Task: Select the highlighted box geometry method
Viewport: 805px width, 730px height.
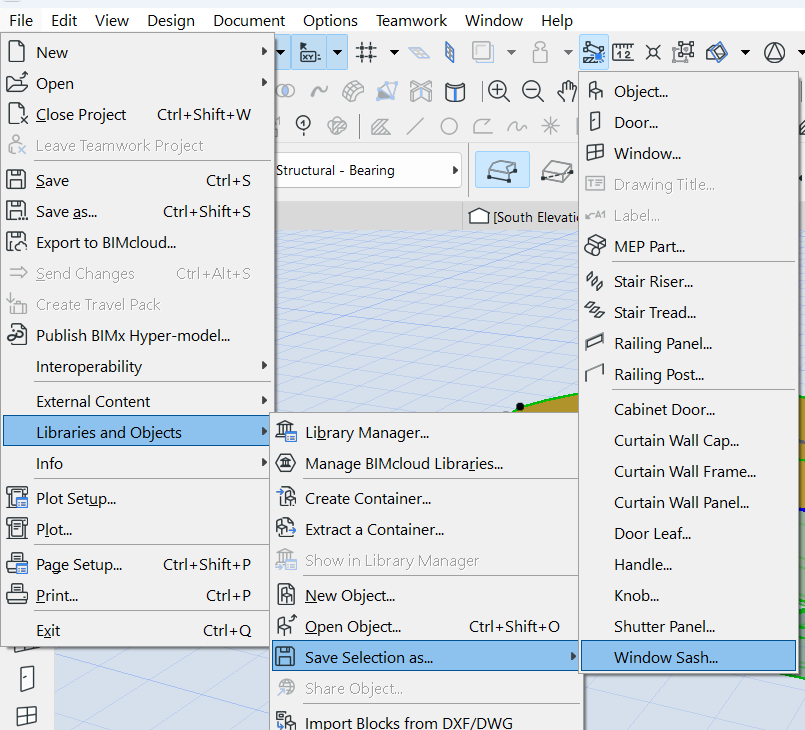Action: click(x=502, y=170)
